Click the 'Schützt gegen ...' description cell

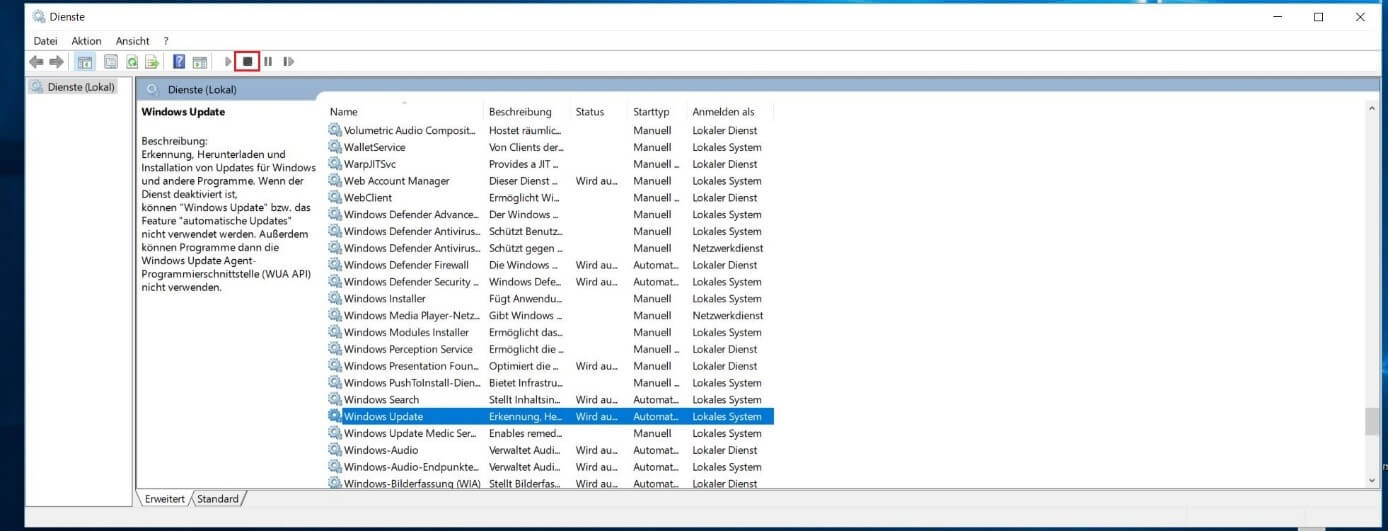[x=524, y=248]
